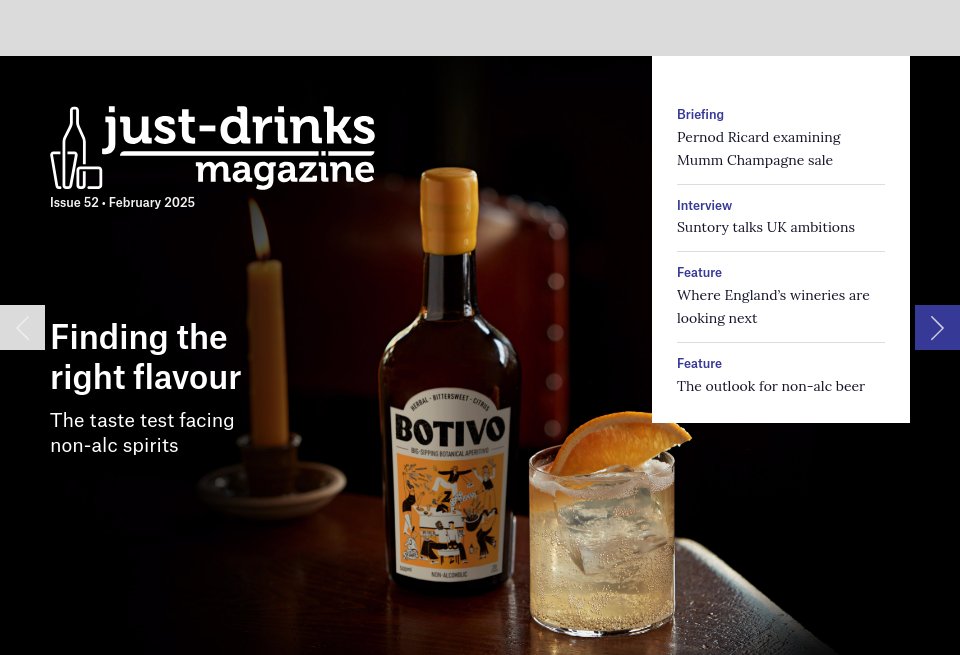
Task: Select the white arrow on the left edge
Action: [22, 327]
